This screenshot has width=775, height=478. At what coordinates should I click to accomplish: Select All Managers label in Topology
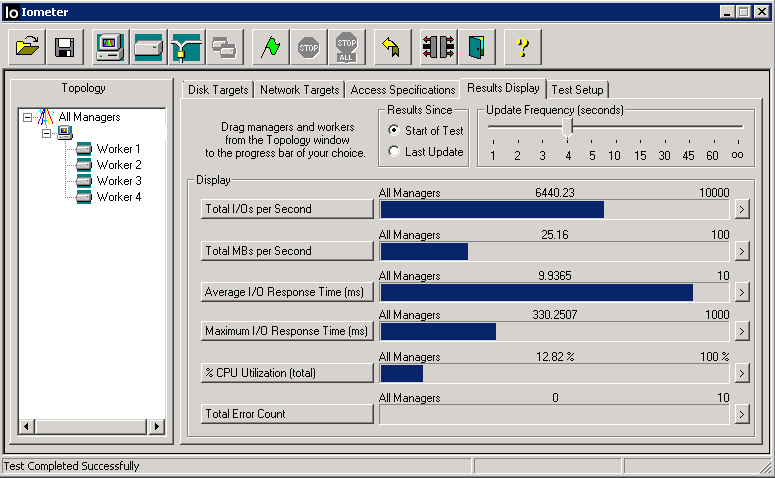(89, 117)
